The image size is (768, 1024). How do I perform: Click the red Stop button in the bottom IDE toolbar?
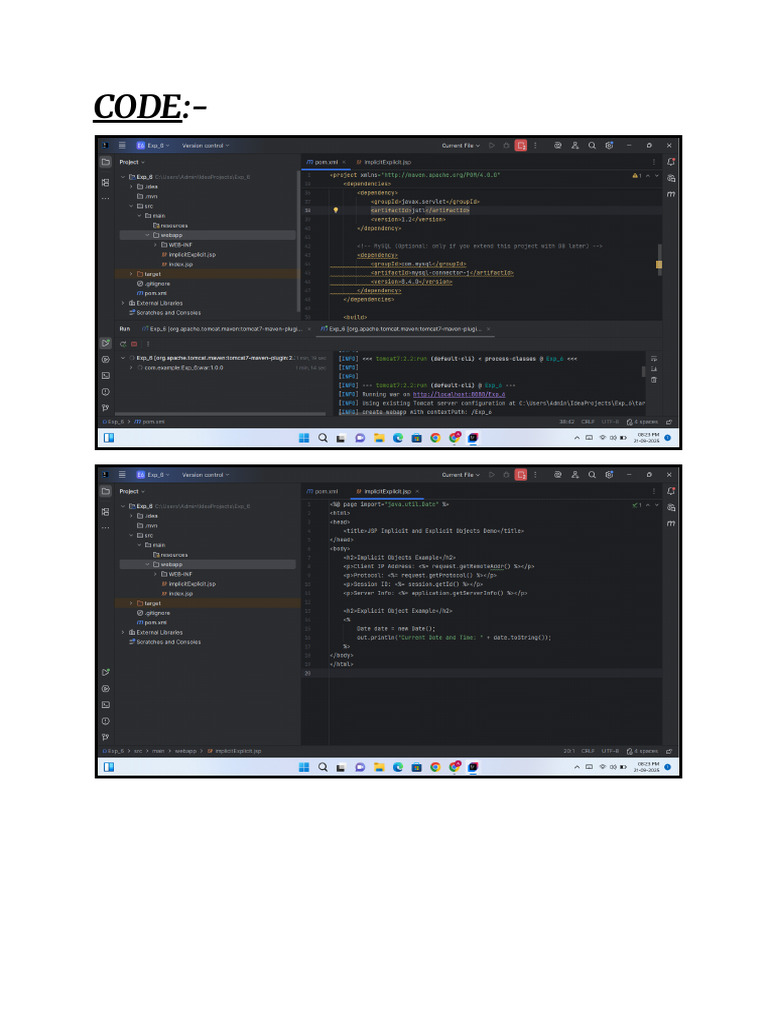tap(520, 475)
